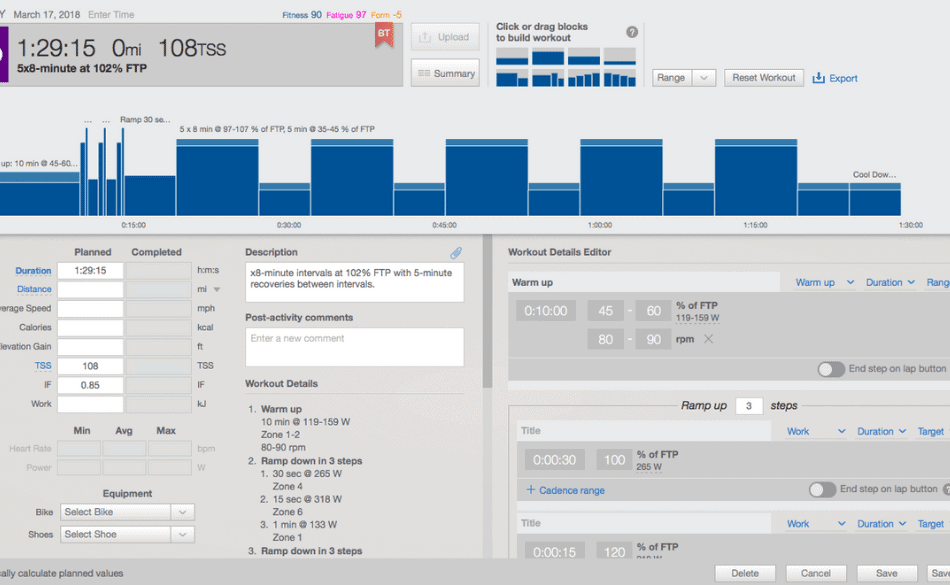This screenshot has height=585, width=950.
Task: Click the Delete button
Action: (x=744, y=573)
